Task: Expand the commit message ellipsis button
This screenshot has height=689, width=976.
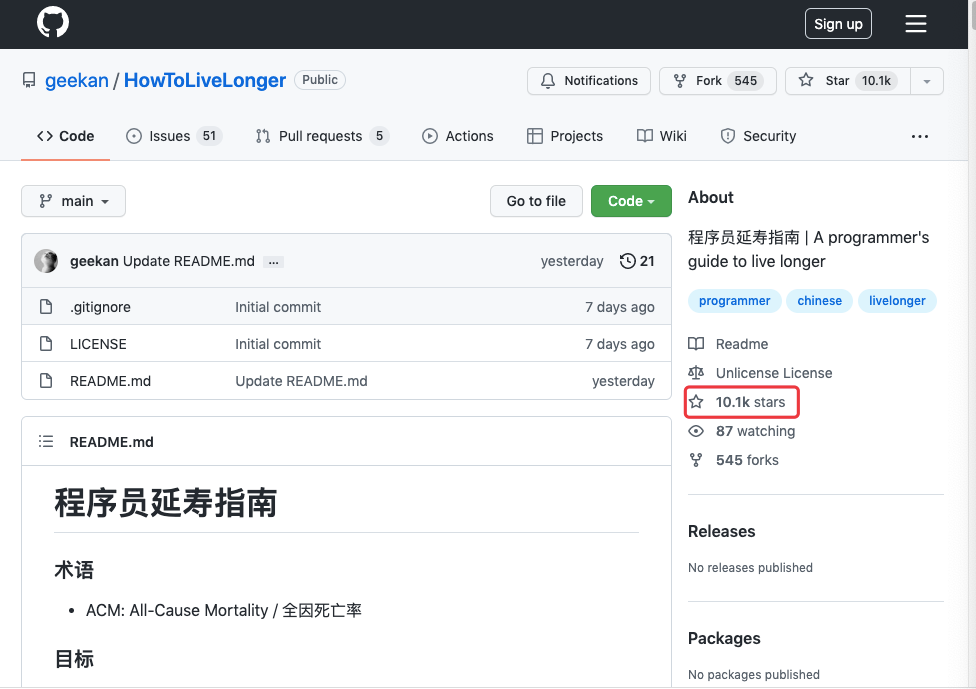Action: tap(273, 262)
